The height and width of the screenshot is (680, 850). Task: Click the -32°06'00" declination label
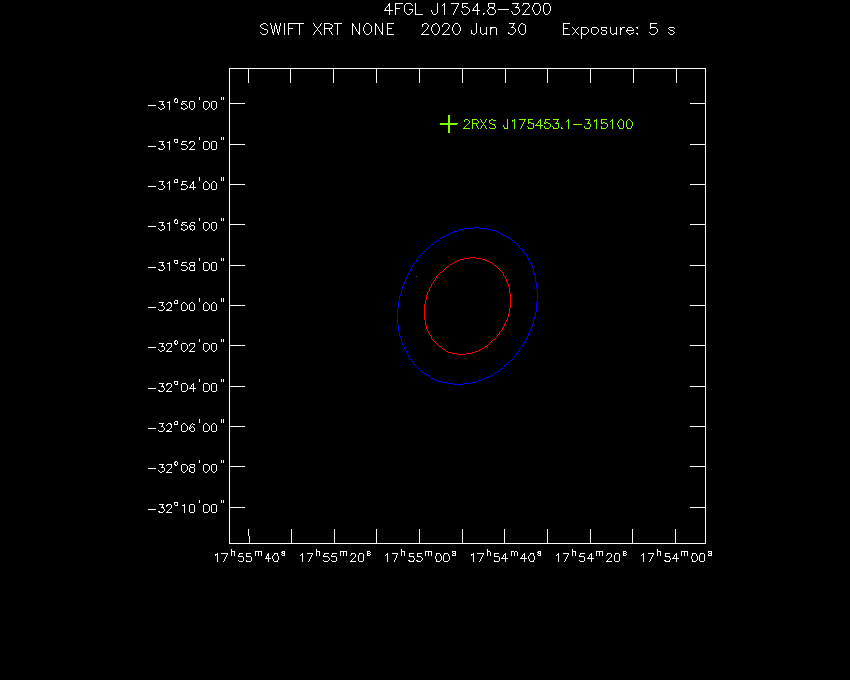pyautogui.click(x=186, y=427)
